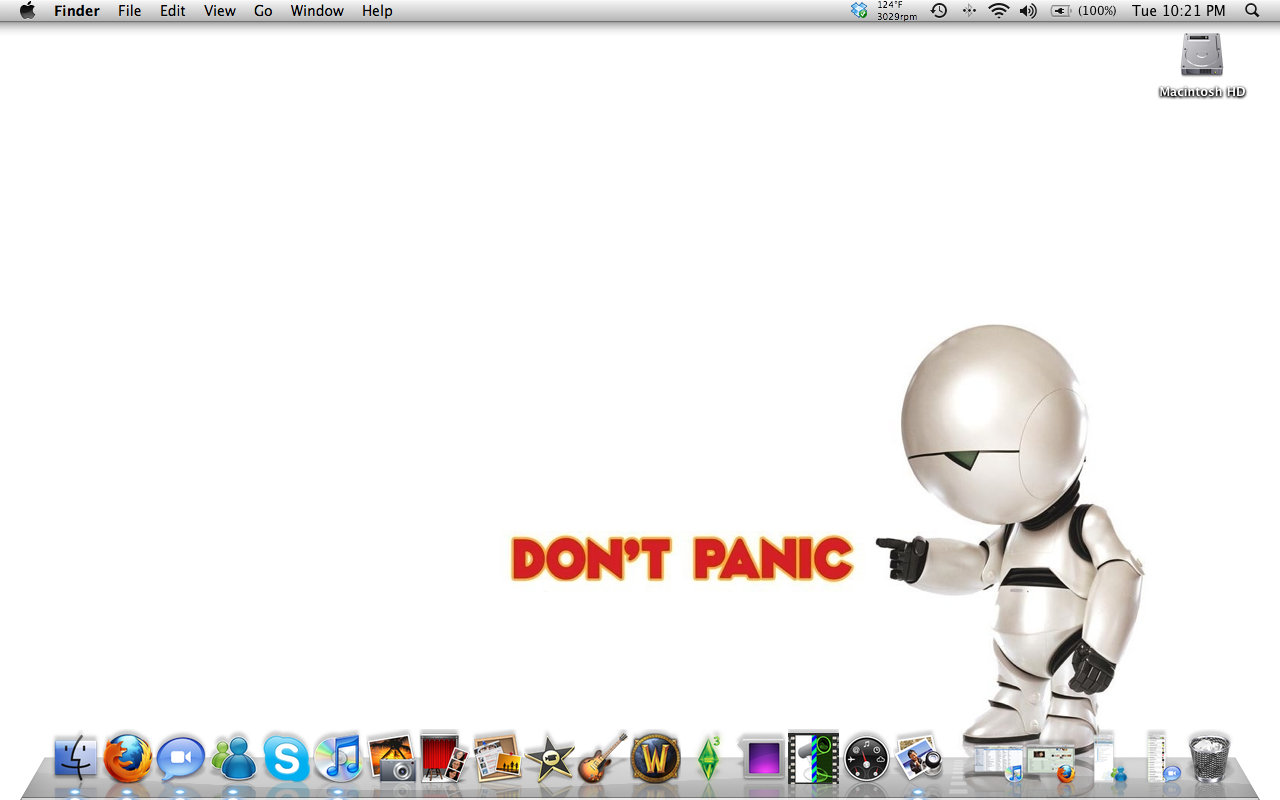
Task: Open the purple screen app in Dock
Action: click(763, 758)
